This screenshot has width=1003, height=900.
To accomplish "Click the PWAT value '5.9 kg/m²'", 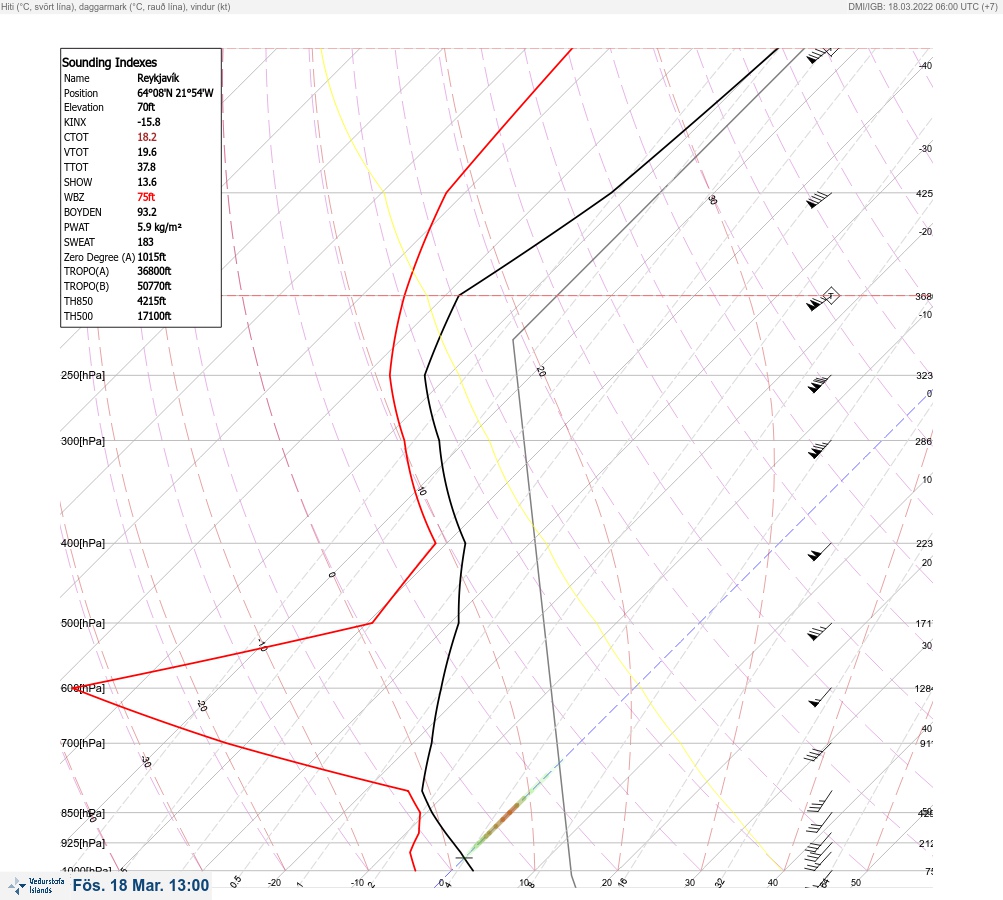I will click(x=159, y=227).
